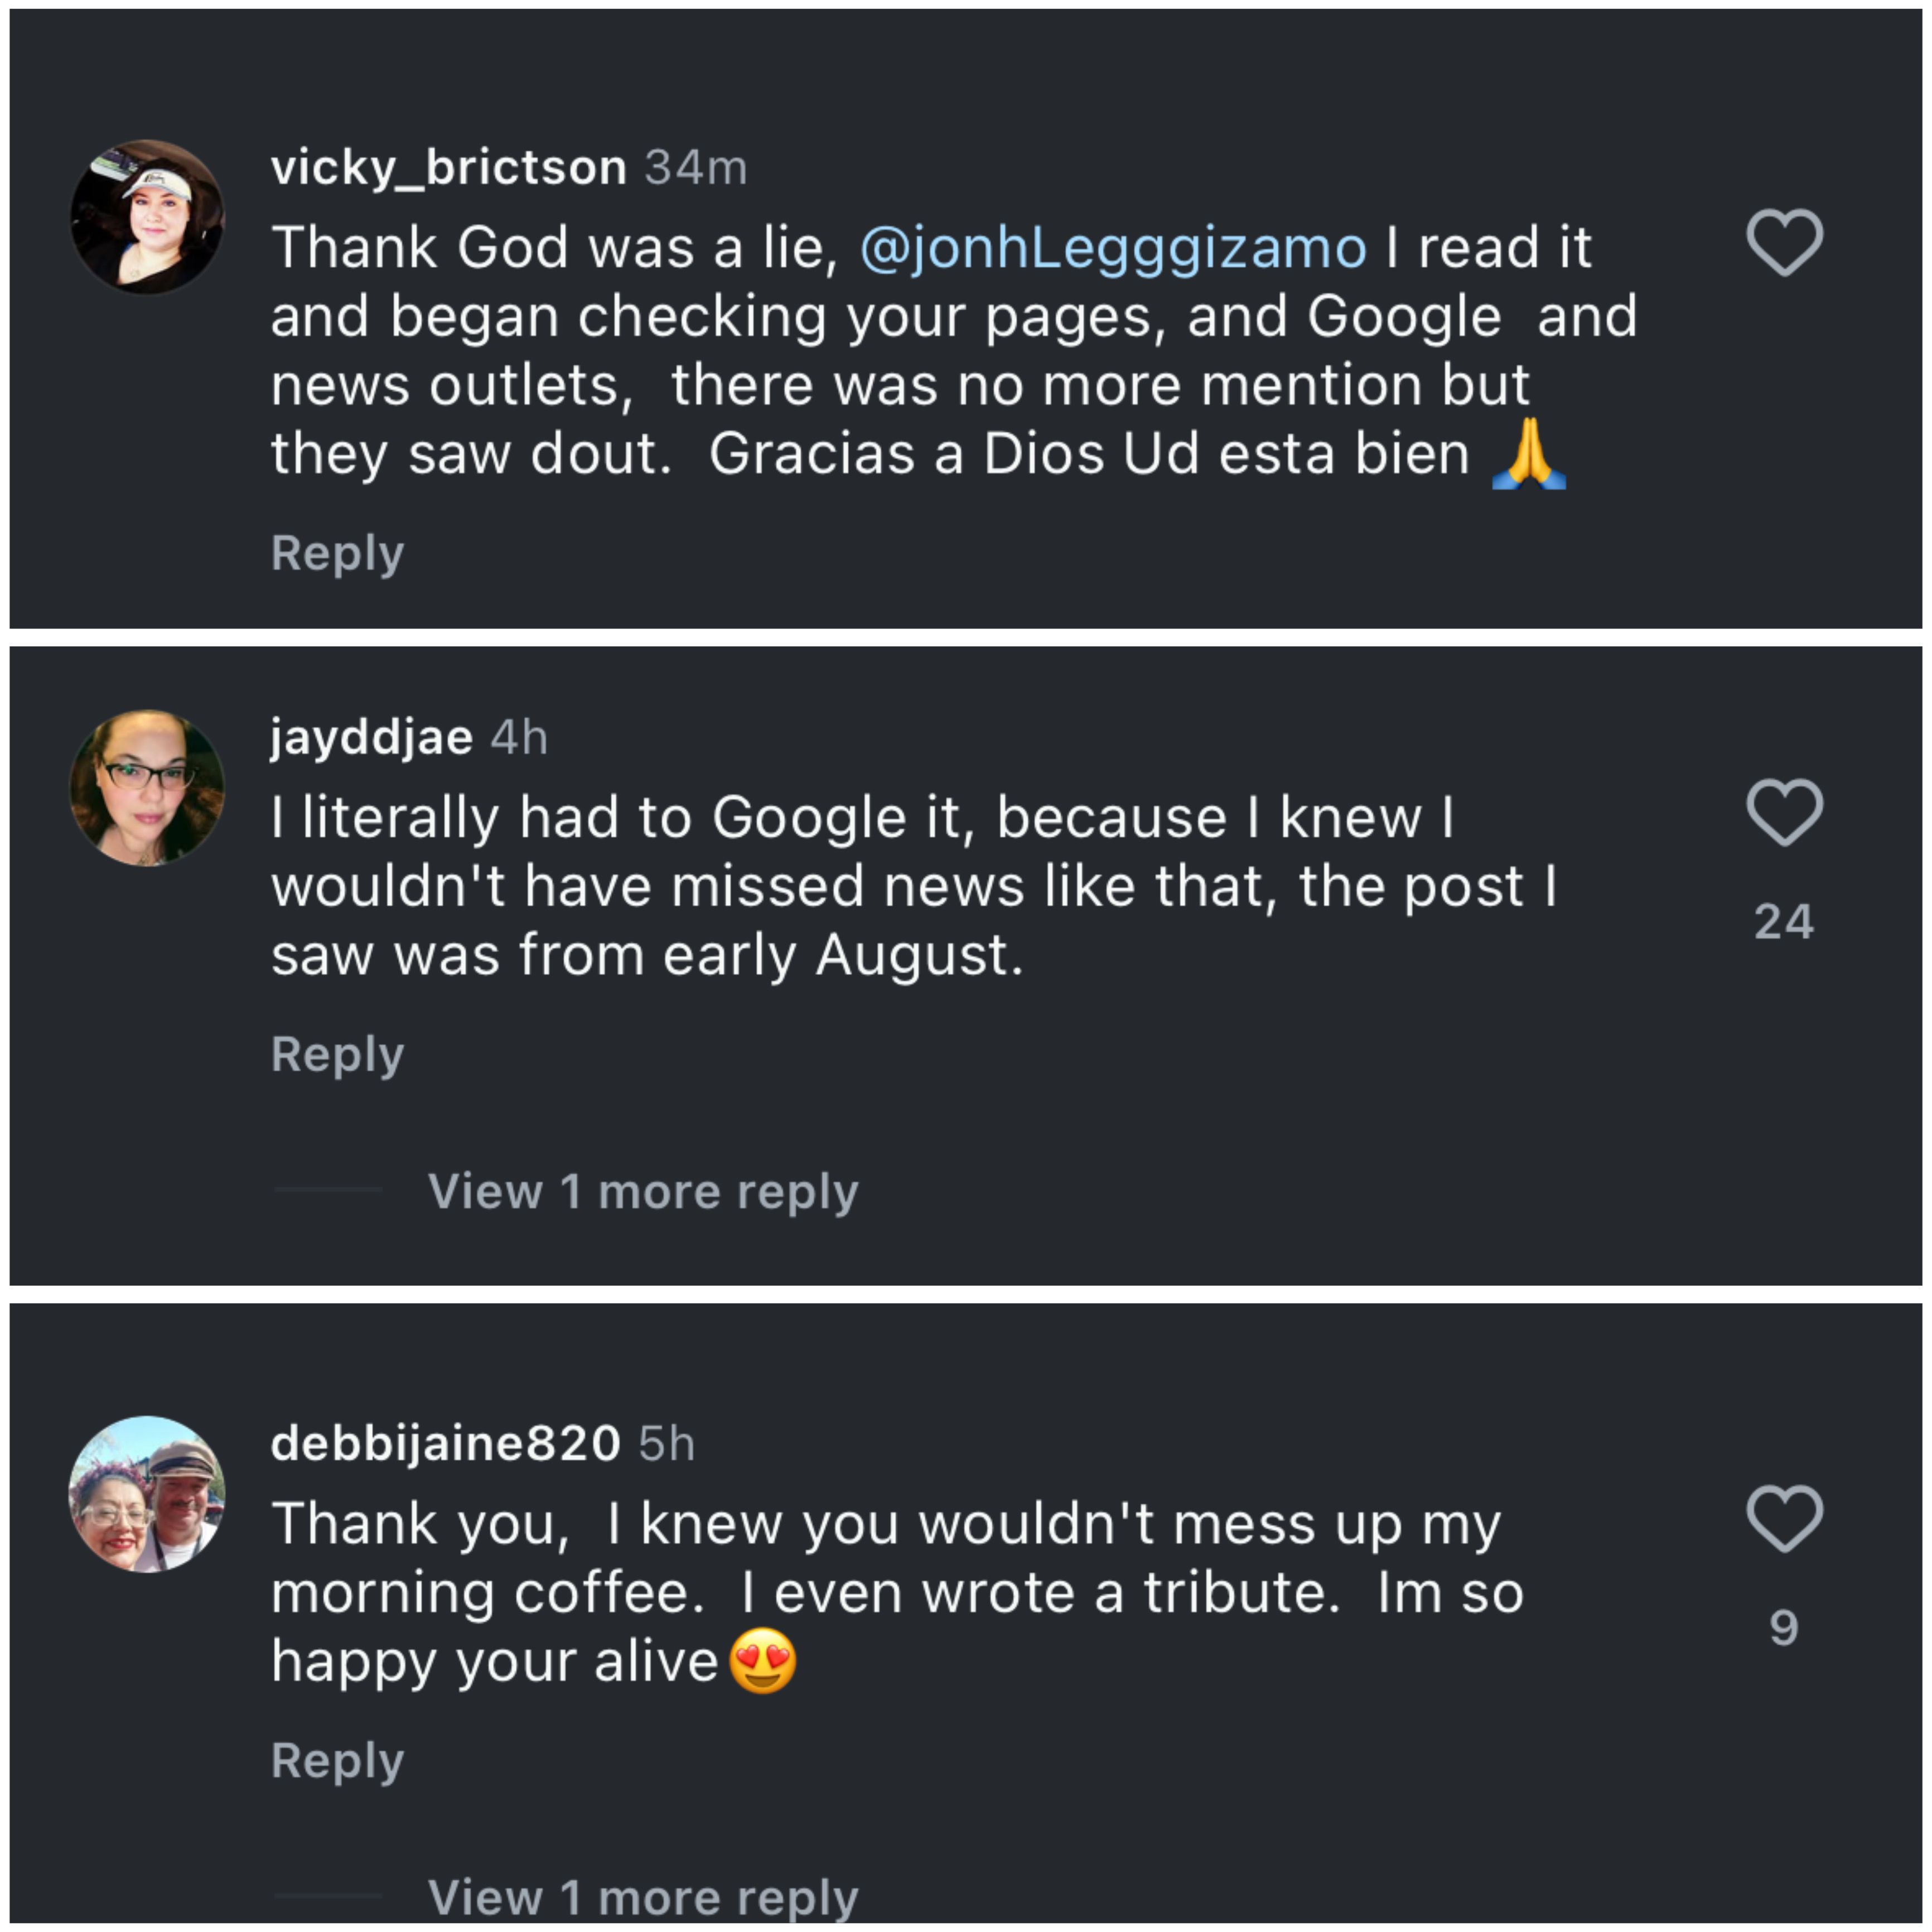This screenshot has width=1932, height=1932.
Task: Like vicky_brictson's comment with the heart
Action: tap(1784, 243)
